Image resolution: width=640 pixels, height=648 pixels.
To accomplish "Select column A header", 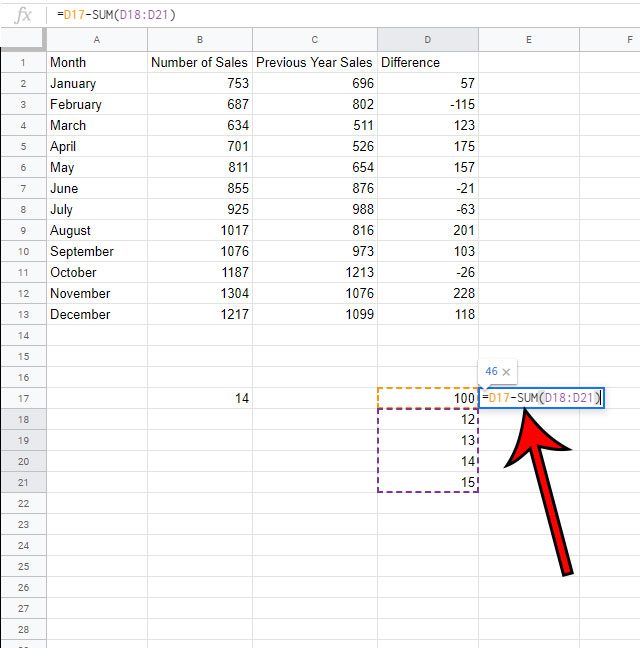I will 96,39.
